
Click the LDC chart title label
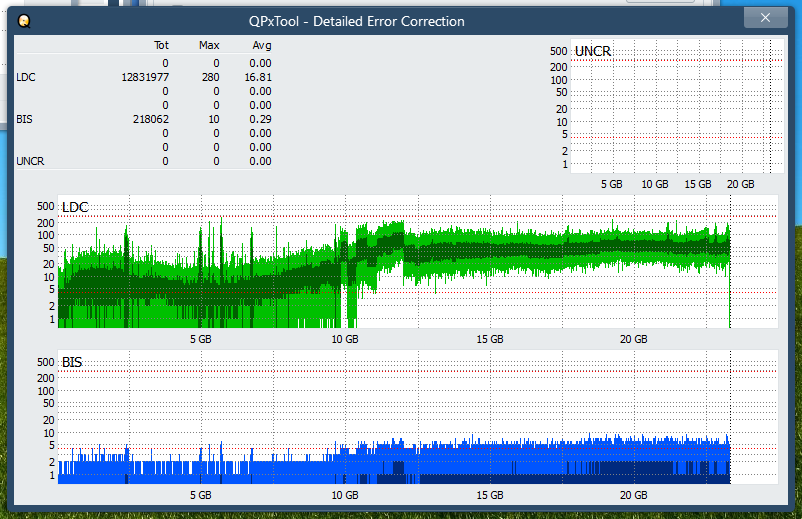coord(75,207)
